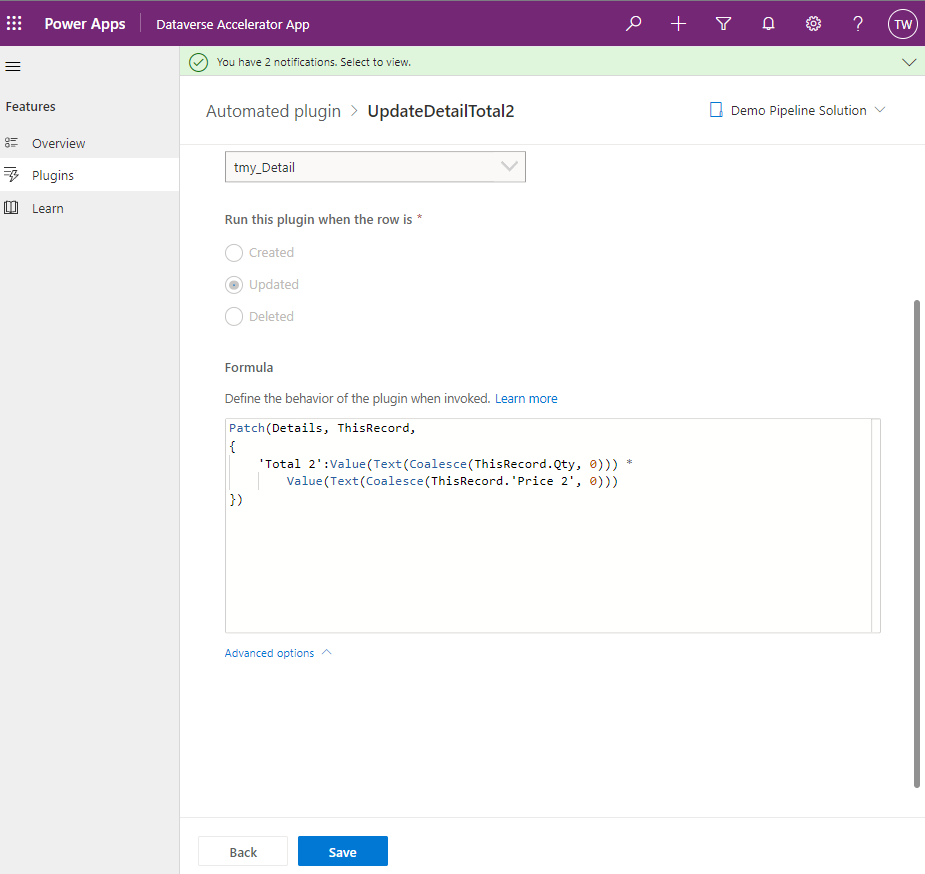
Task: Click the Save button
Action: click(x=343, y=852)
